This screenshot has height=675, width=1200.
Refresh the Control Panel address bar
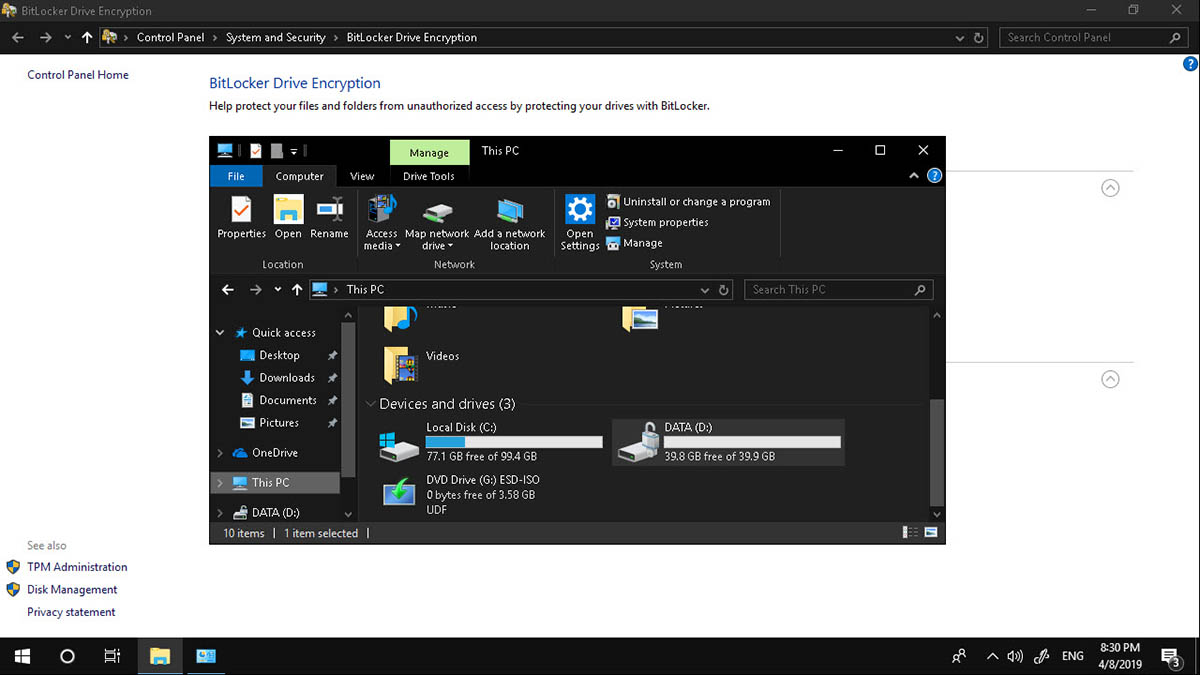pos(980,38)
